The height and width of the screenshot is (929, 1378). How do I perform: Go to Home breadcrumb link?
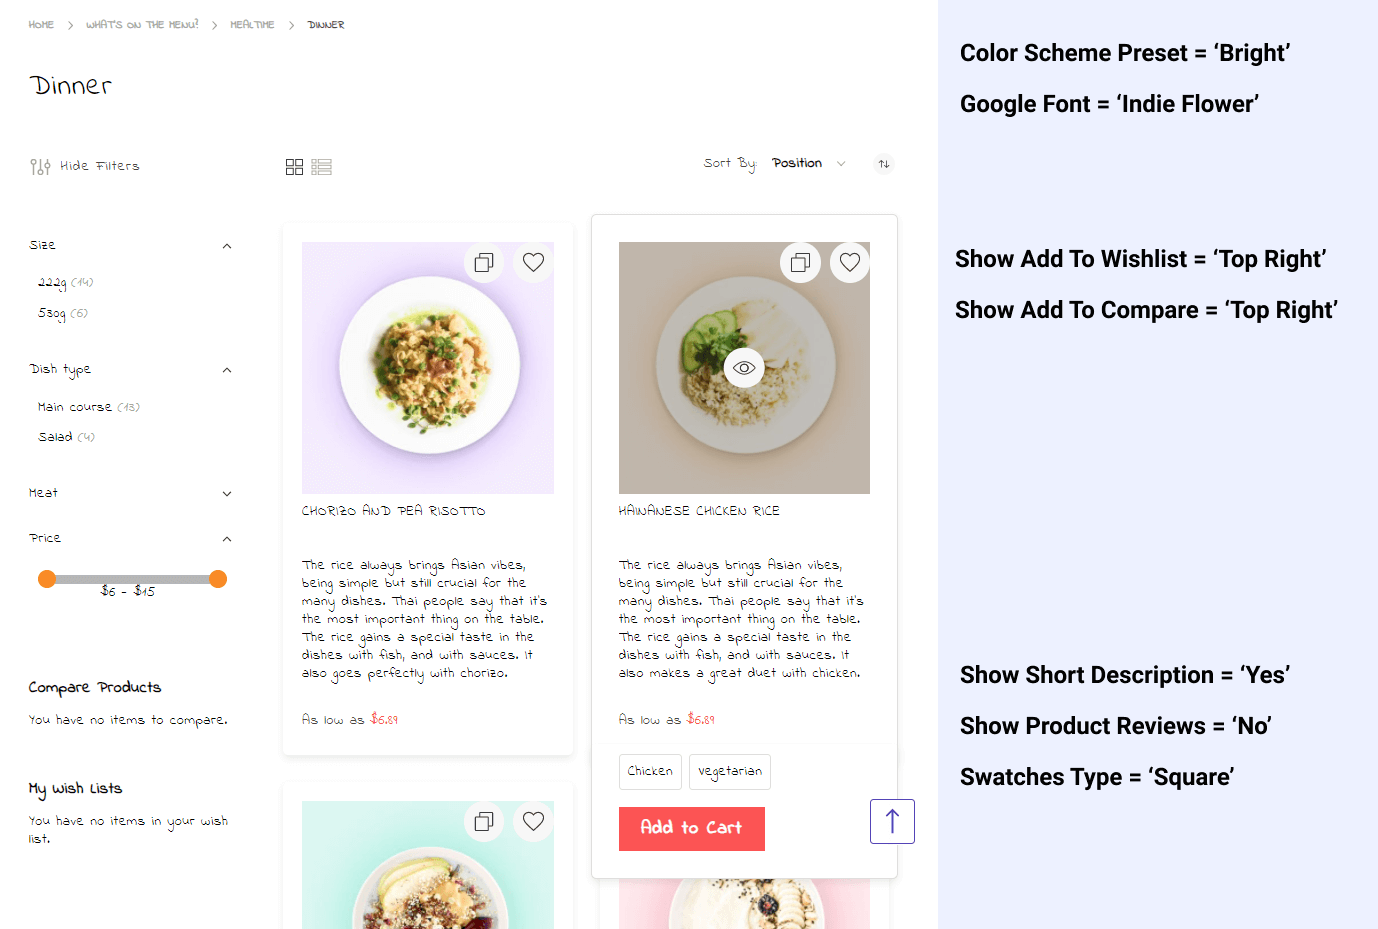tap(41, 25)
